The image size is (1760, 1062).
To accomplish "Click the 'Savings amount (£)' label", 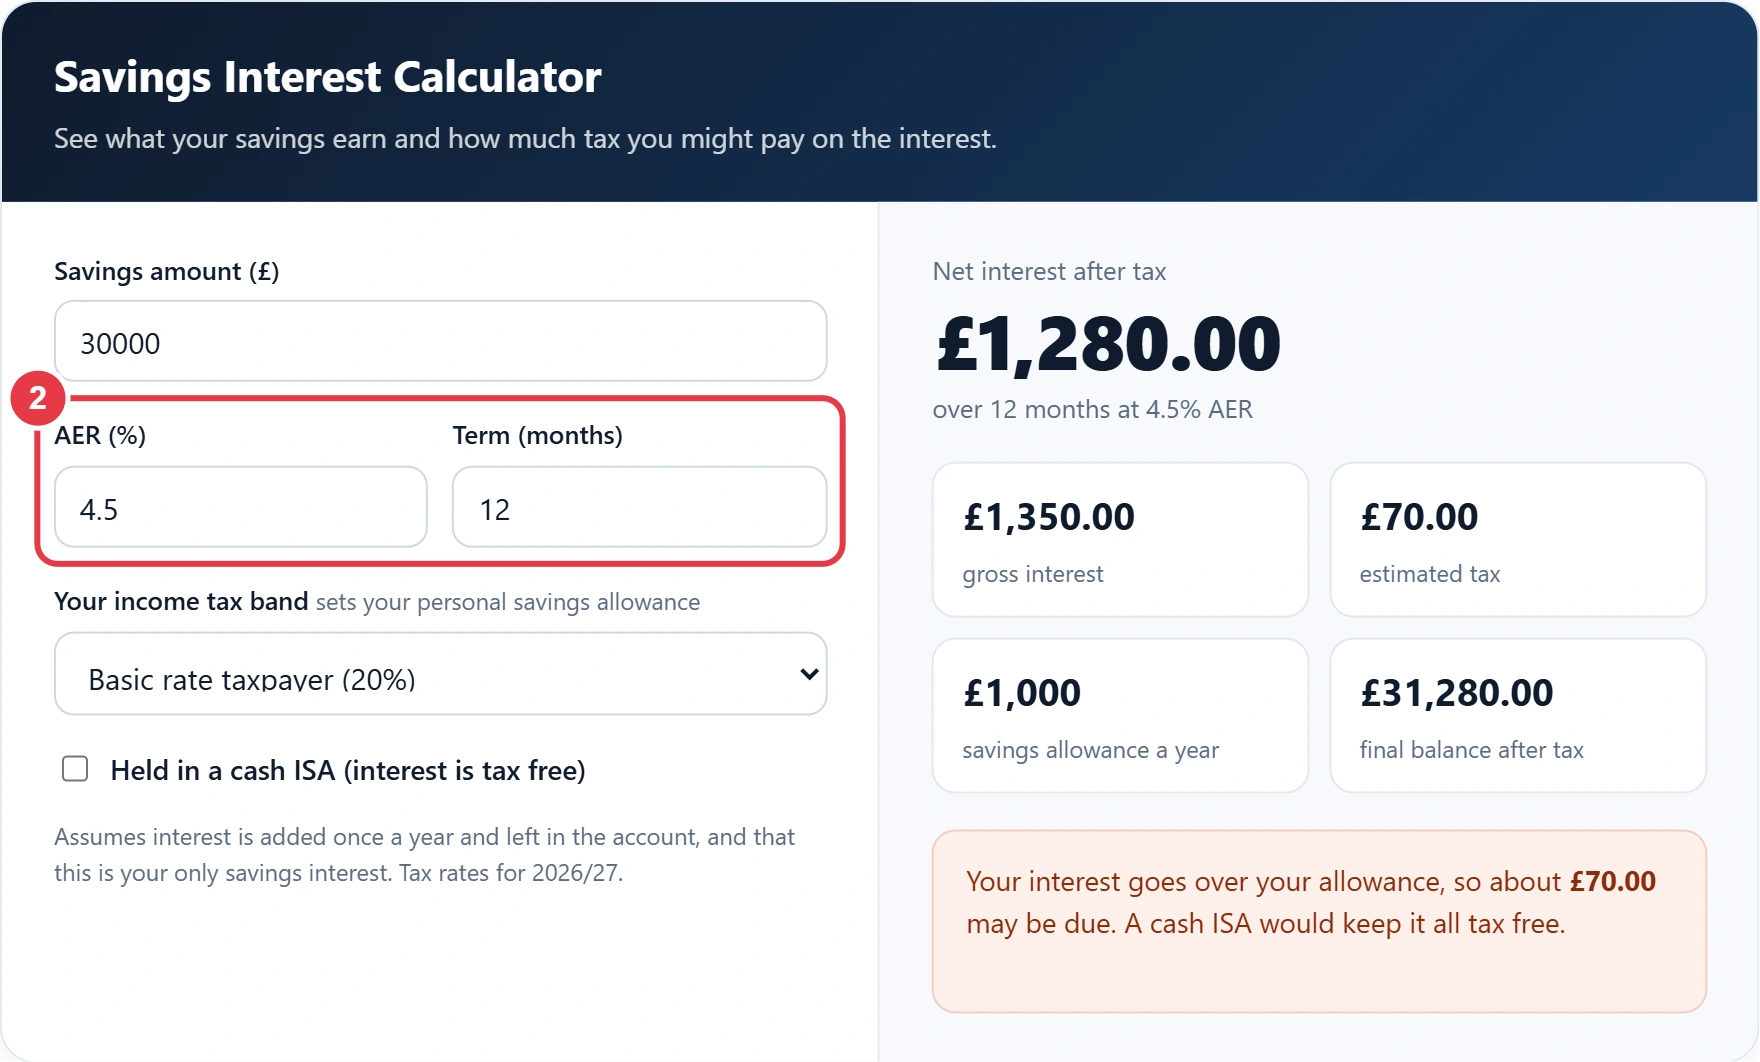I will 167,271.
